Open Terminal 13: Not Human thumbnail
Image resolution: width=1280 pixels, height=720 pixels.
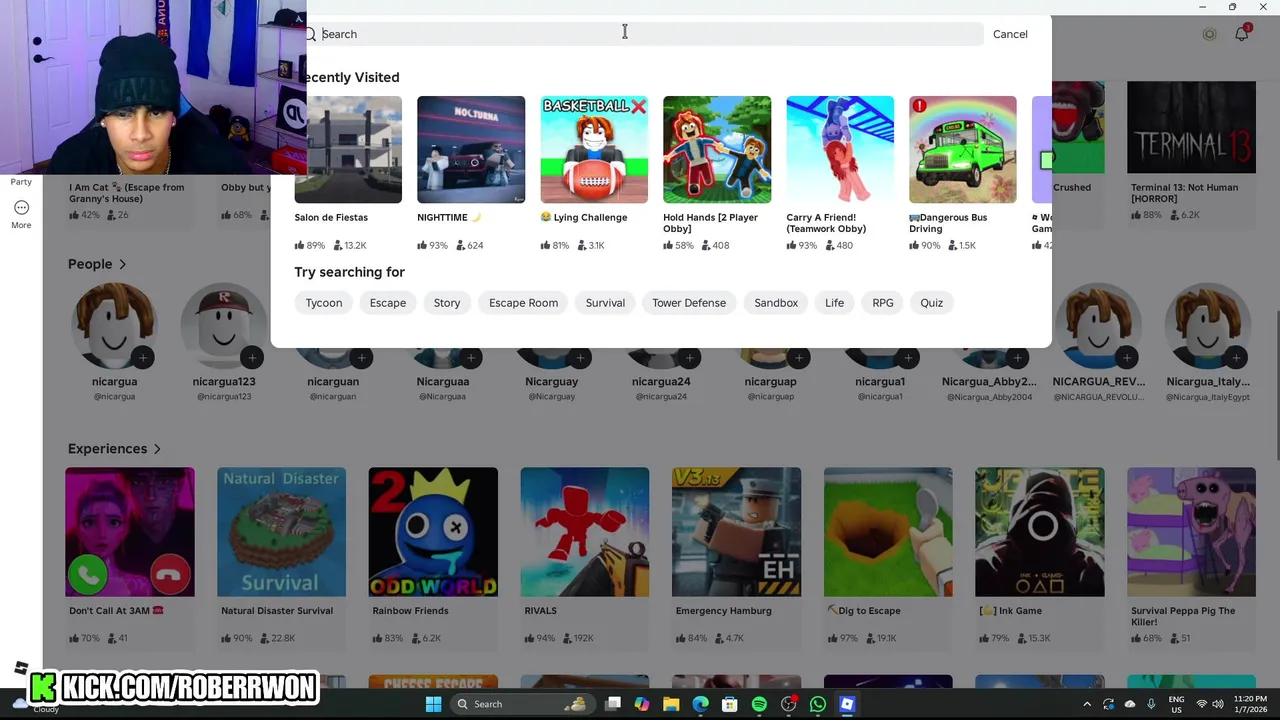pos(1191,128)
